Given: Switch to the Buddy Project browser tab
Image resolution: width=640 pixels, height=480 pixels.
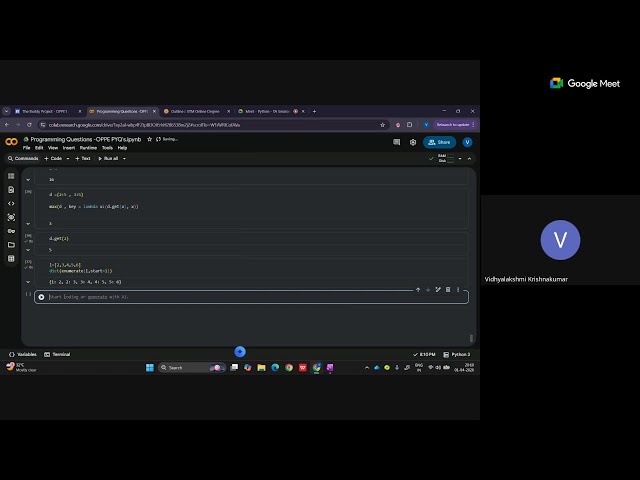Looking at the screenshot, I should pyautogui.click(x=44, y=111).
